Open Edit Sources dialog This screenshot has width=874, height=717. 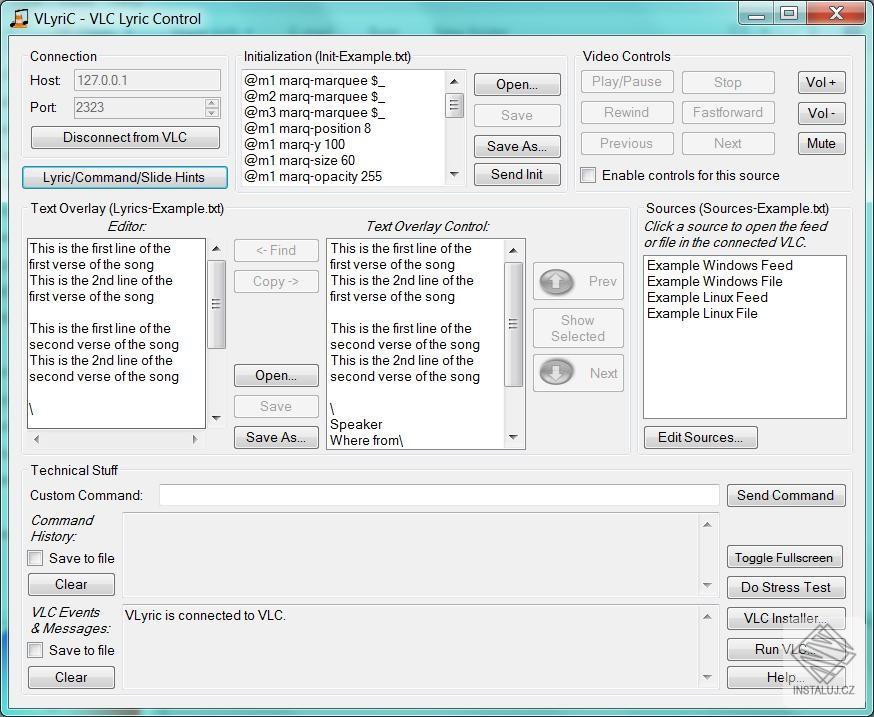point(700,437)
